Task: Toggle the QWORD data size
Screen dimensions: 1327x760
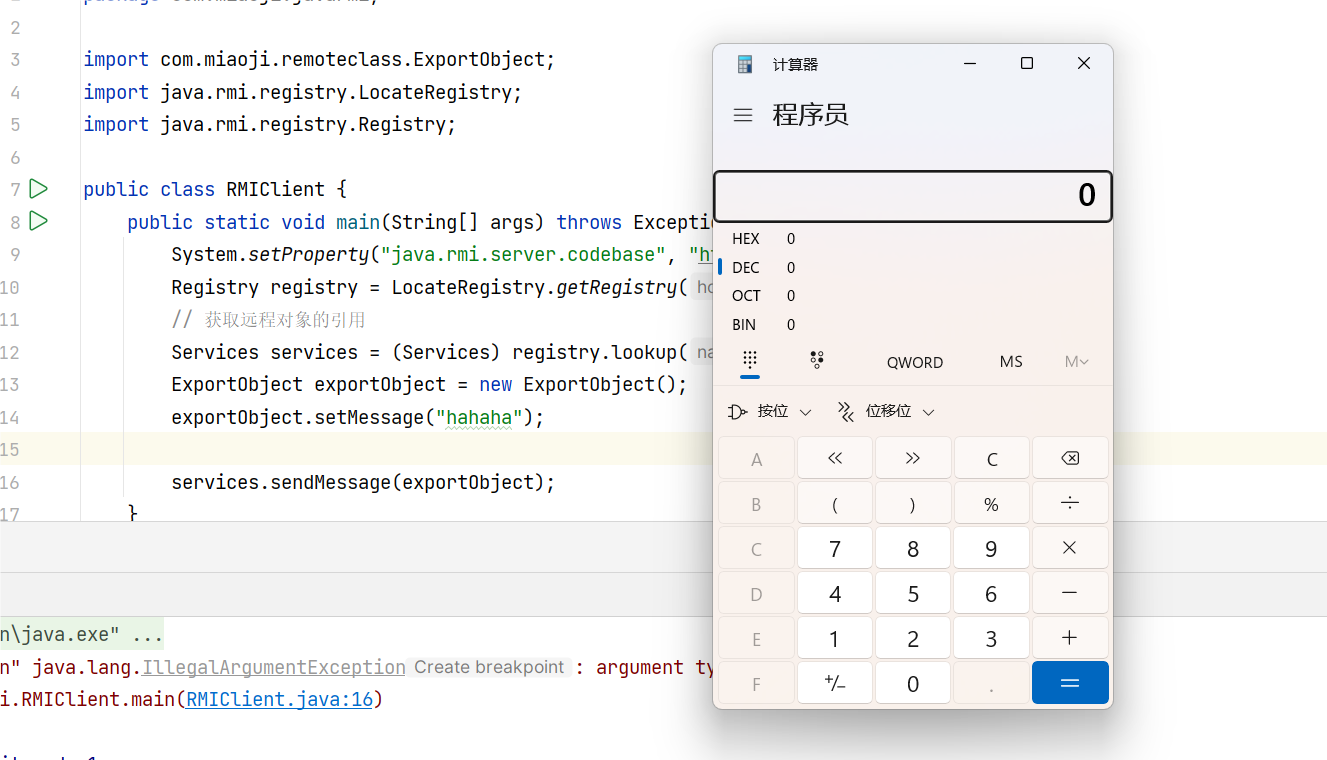Action: [x=914, y=362]
